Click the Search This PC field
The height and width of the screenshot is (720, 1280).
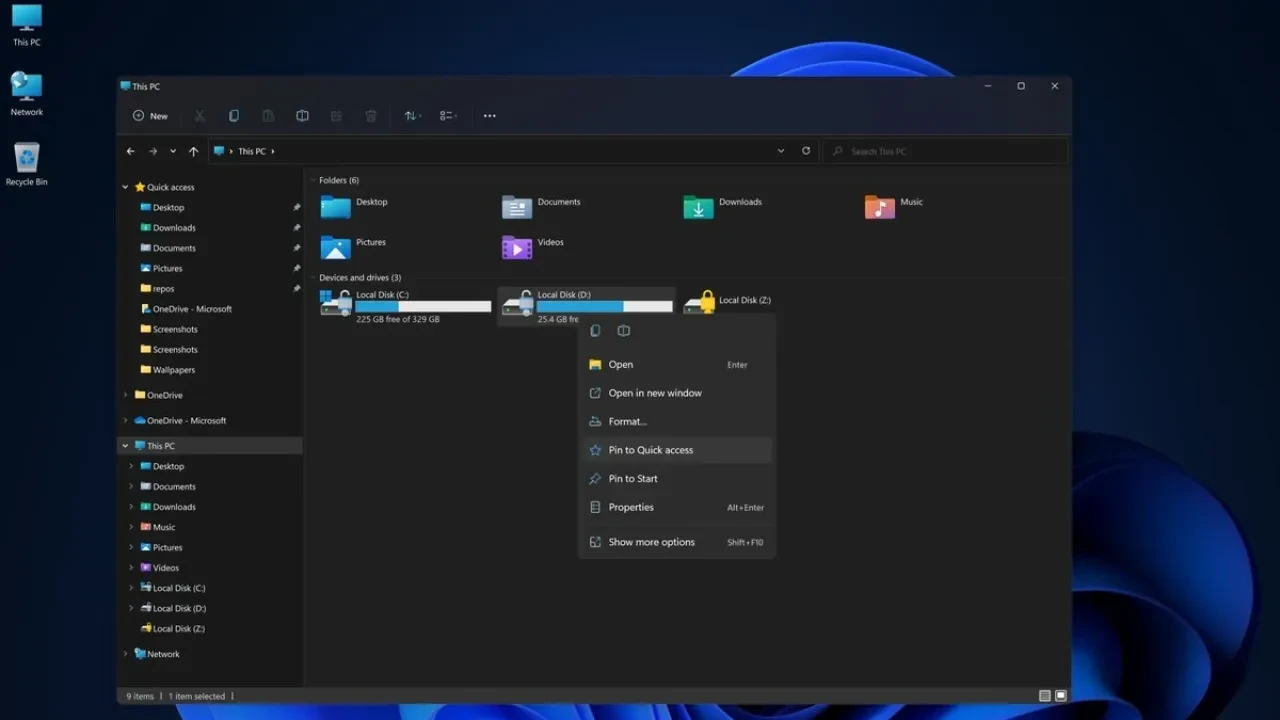coord(950,152)
